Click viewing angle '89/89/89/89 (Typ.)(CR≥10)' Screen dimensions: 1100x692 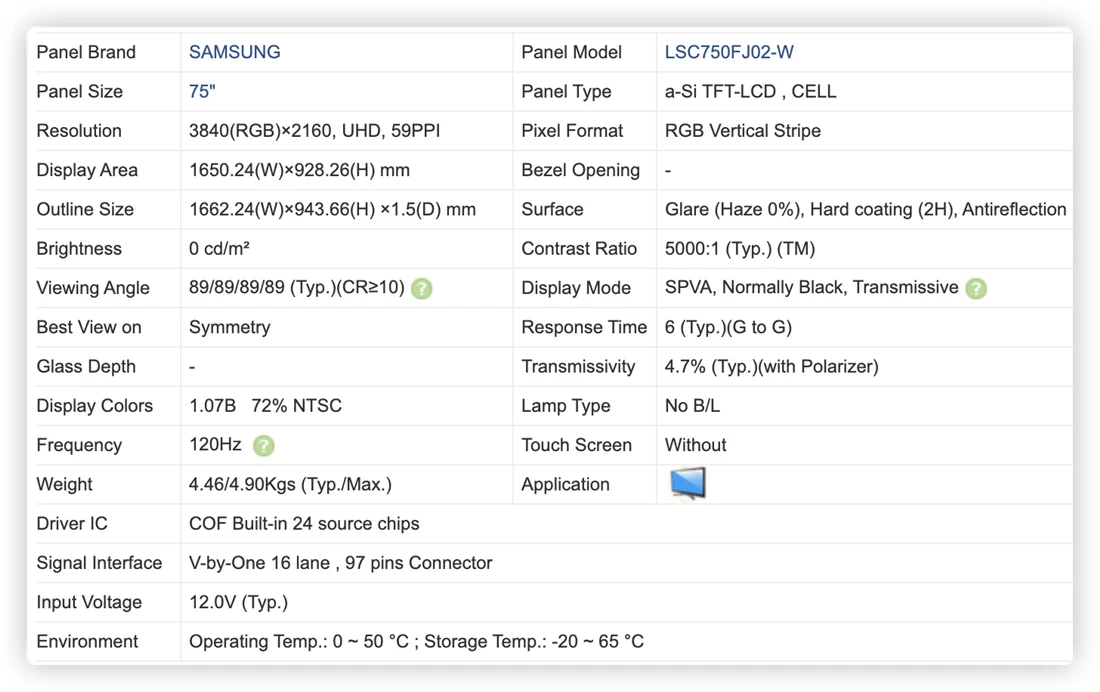coord(297,287)
